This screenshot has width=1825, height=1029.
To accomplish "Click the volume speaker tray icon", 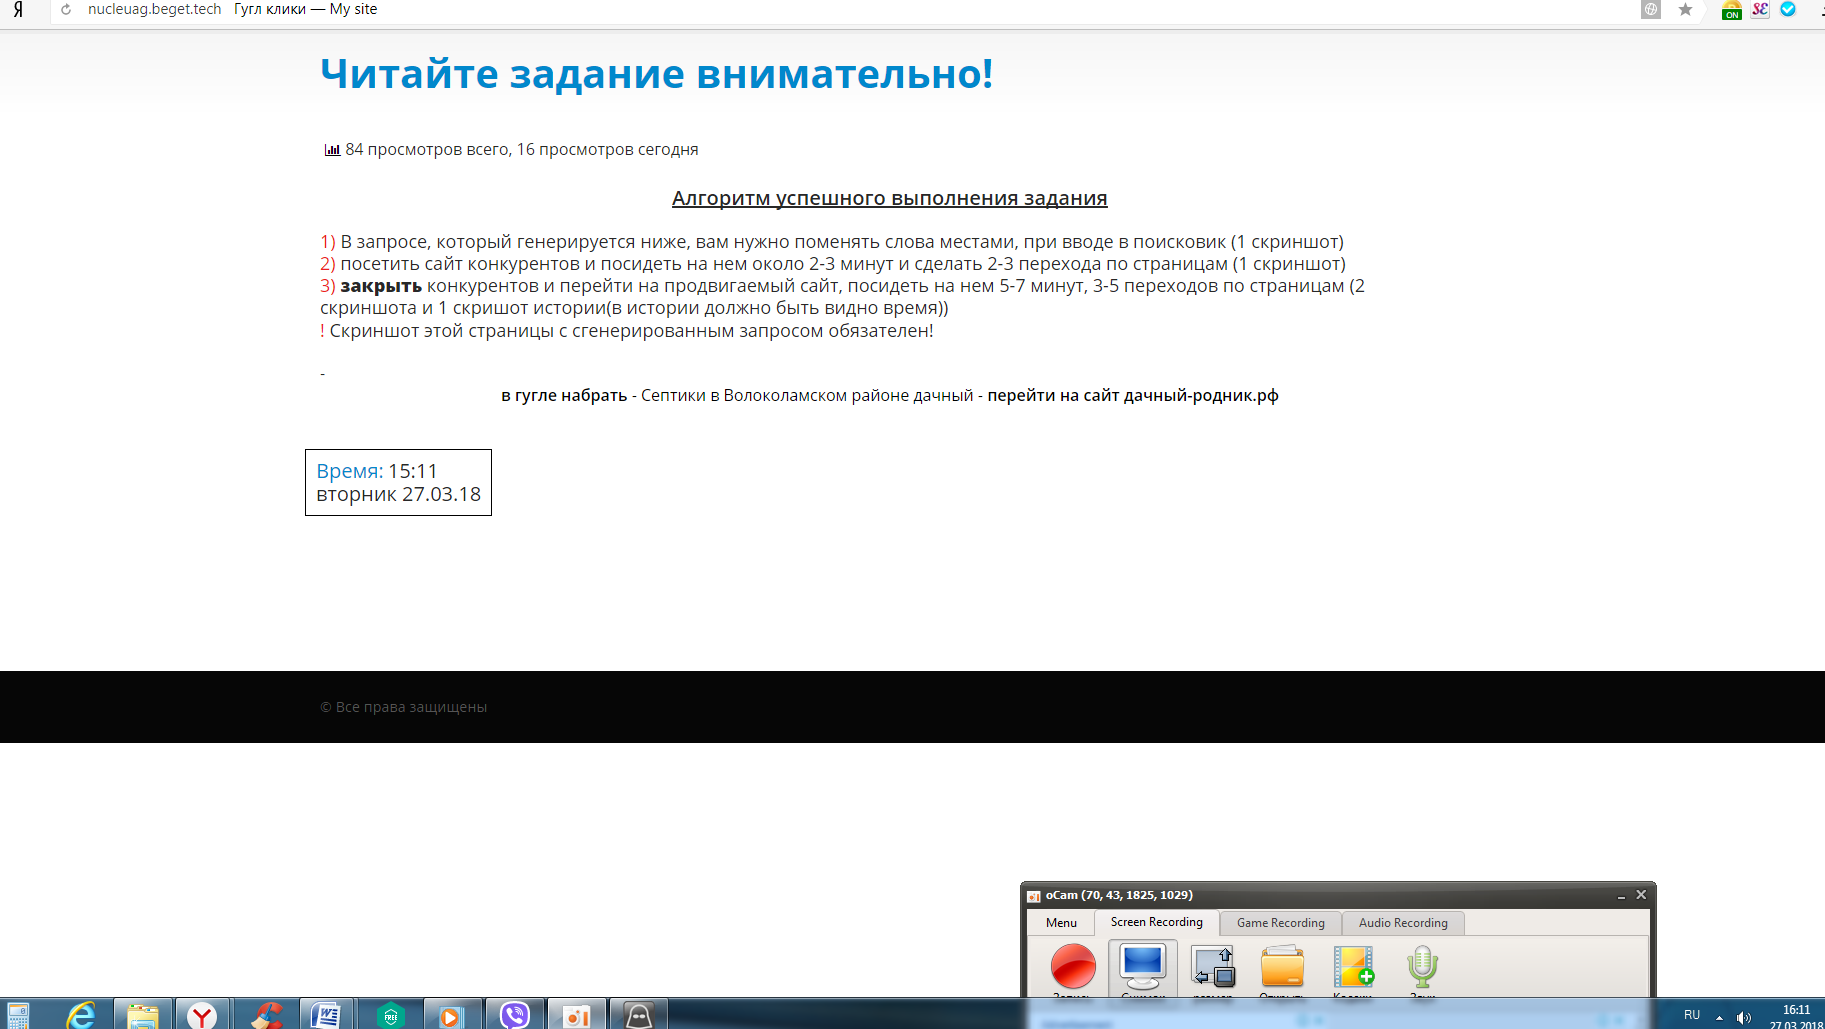I will 1744,1017.
